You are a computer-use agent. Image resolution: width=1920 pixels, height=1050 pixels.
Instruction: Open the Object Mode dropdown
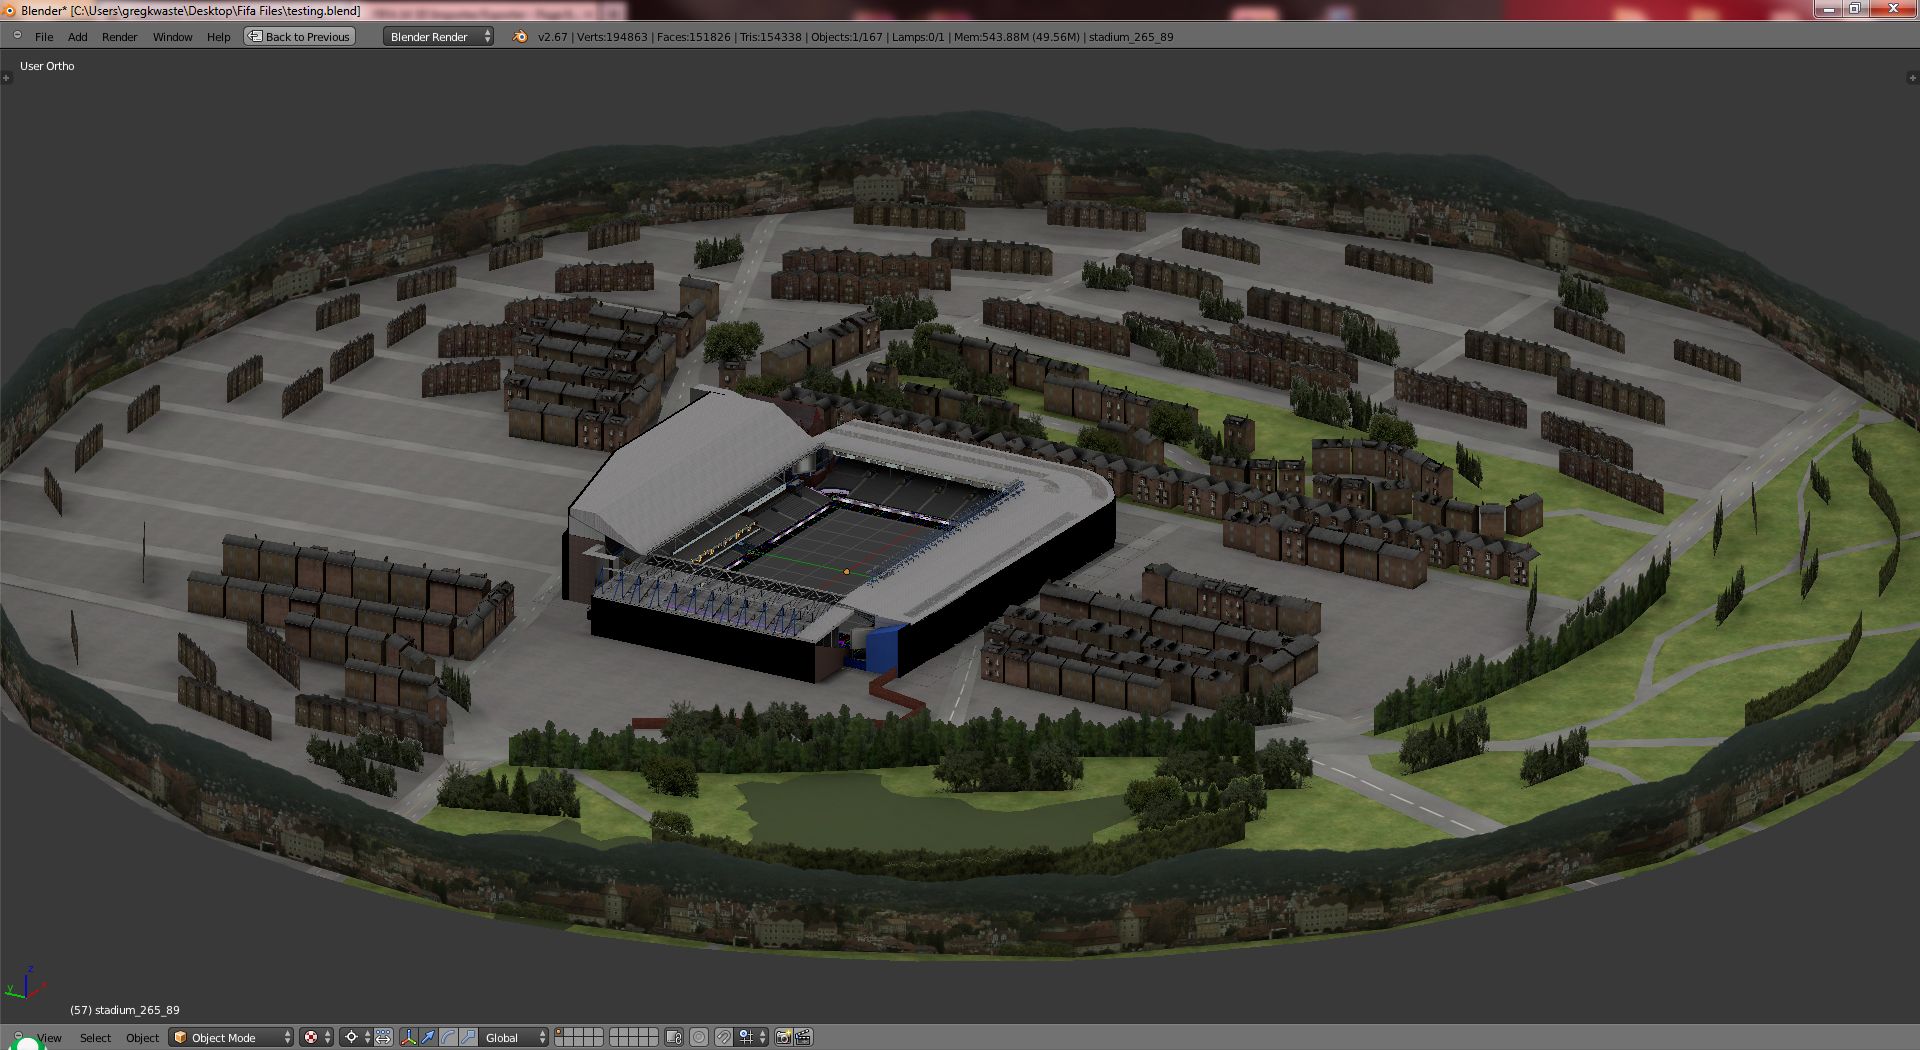pos(232,1038)
